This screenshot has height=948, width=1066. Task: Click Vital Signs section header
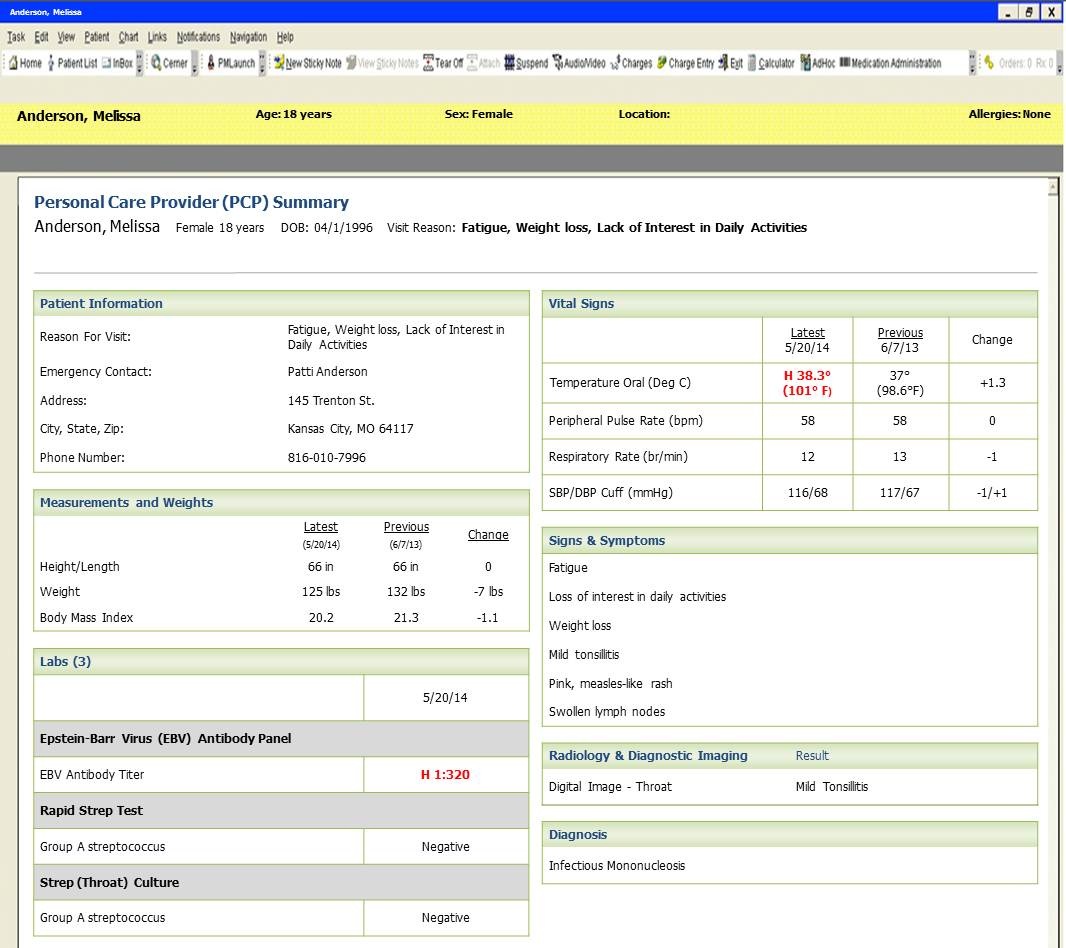(x=790, y=304)
